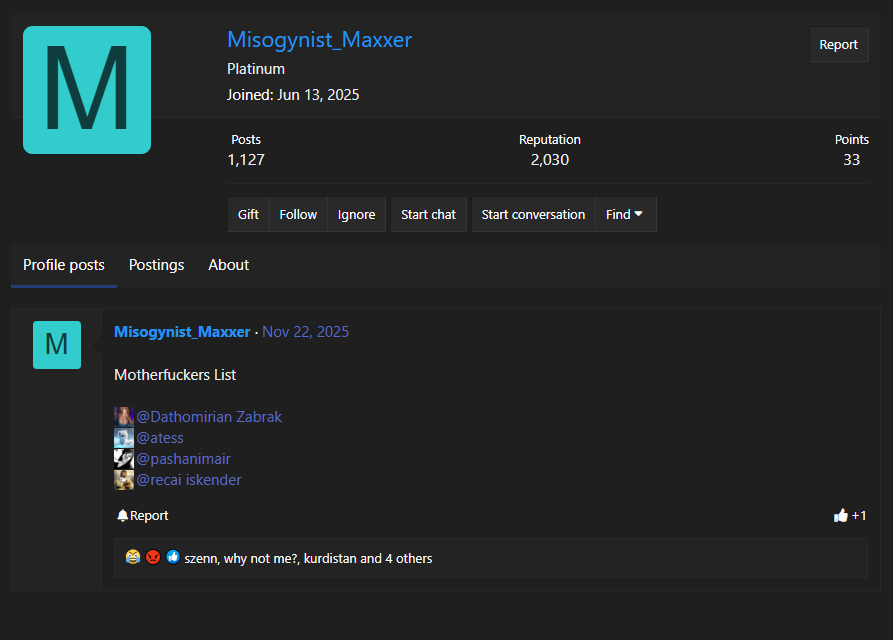Click the Start chat button
The image size is (893, 640).
coord(428,215)
